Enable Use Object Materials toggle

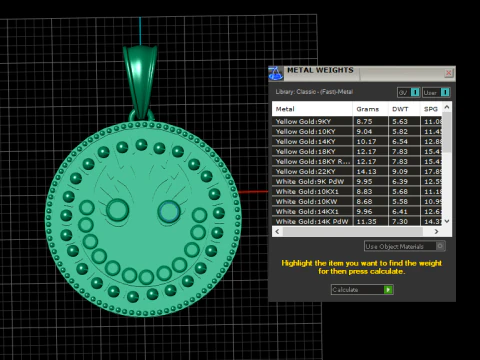point(405,246)
